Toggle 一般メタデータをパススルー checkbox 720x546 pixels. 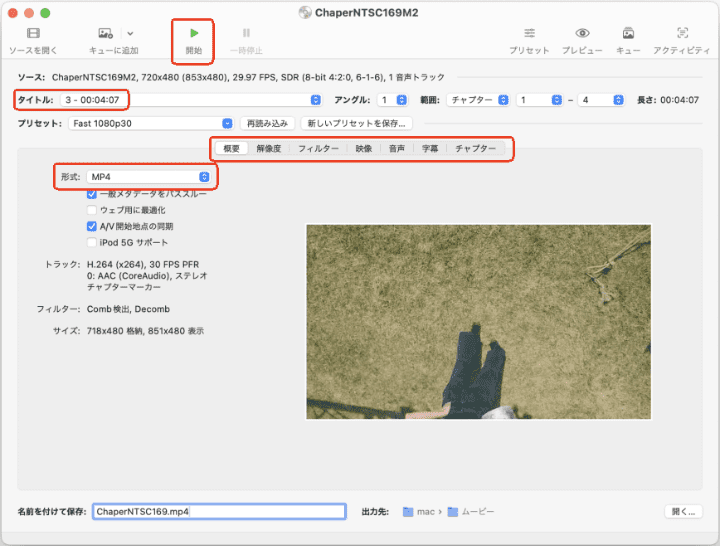click(x=92, y=194)
